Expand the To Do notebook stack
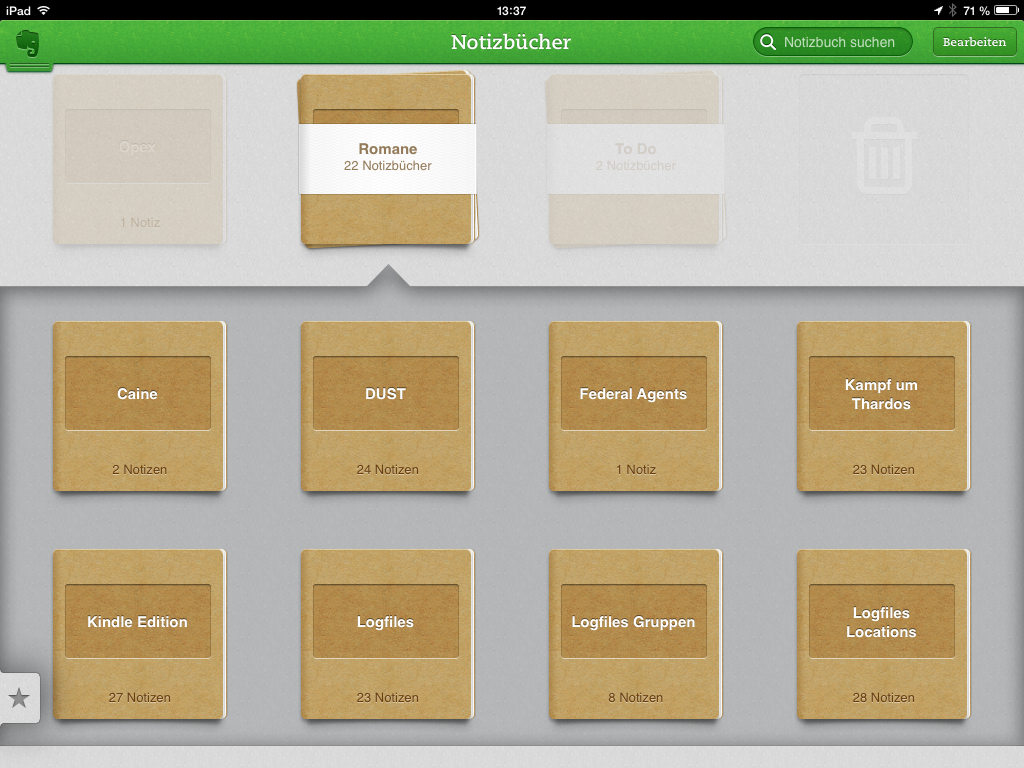The image size is (1024, 768). click(635, 159)
